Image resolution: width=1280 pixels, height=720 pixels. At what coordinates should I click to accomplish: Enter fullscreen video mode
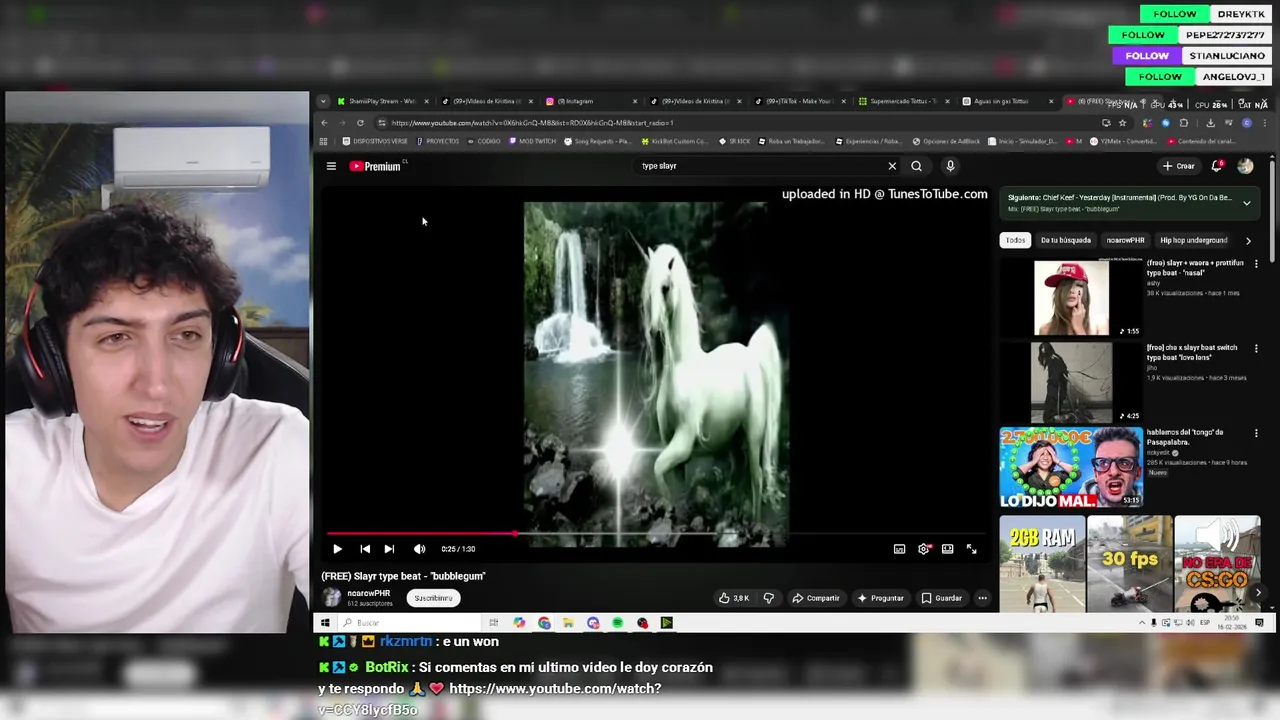tap(971, 549)
